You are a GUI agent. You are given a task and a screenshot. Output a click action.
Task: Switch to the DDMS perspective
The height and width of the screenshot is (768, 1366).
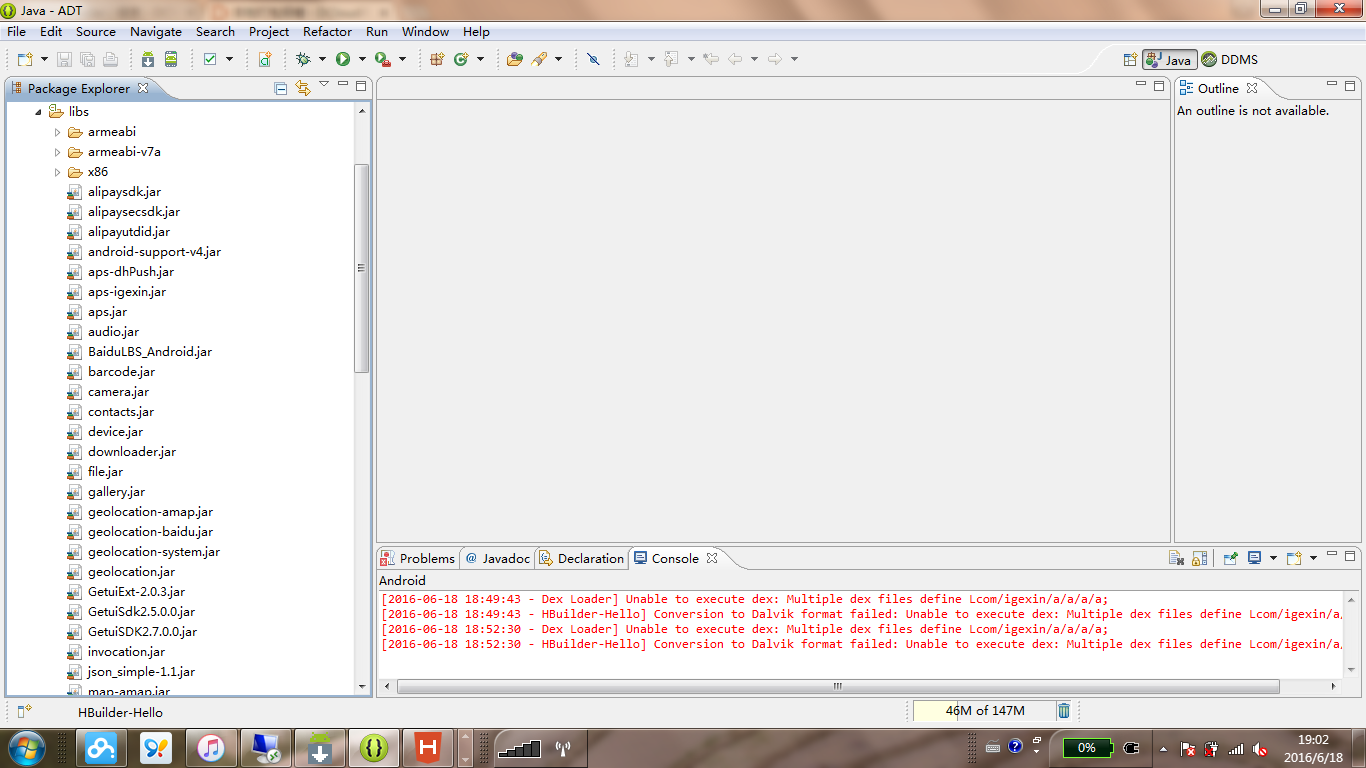click(1230, 60)
